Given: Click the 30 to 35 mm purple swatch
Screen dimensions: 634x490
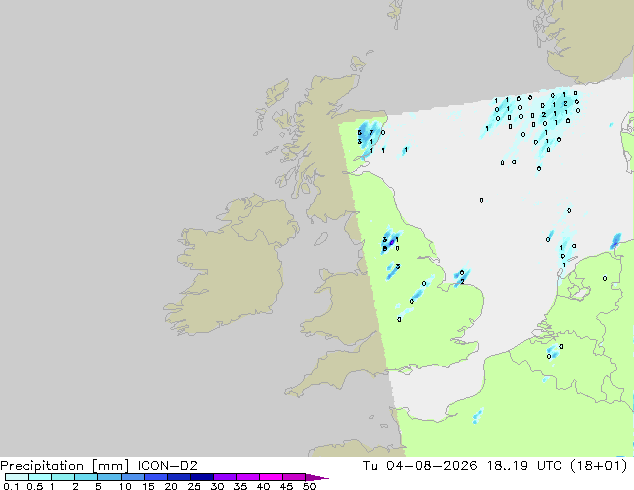Looking at the screenshot, I should click(x=224, y=477).
